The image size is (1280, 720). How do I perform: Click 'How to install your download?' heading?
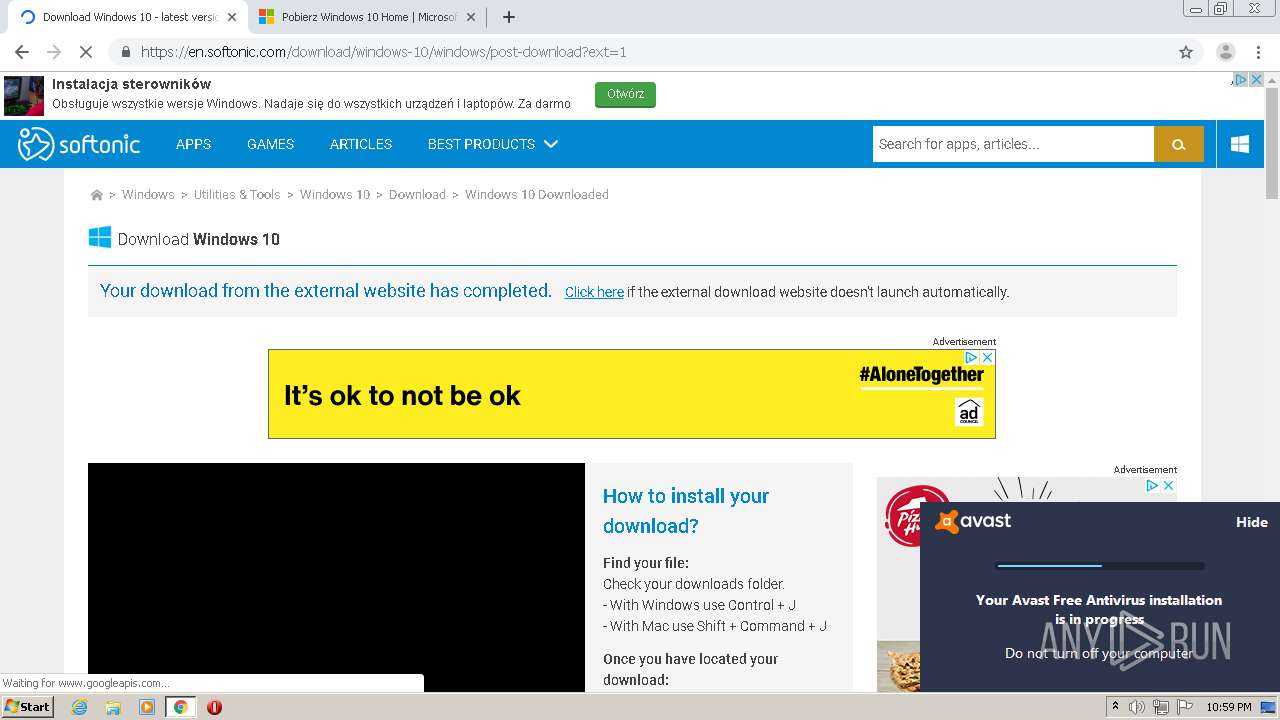click(x=686, y=511)
